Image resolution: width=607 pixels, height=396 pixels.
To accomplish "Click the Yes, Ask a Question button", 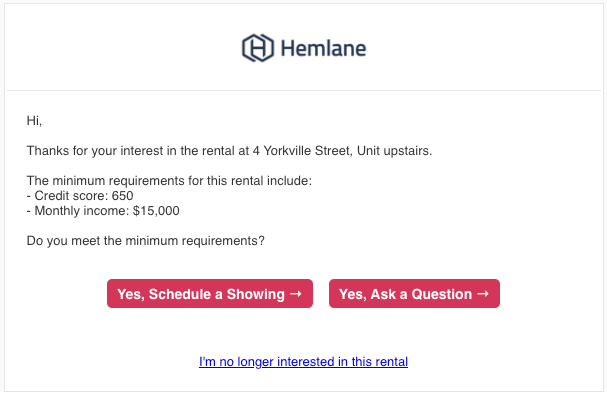I will coord(414,294).
